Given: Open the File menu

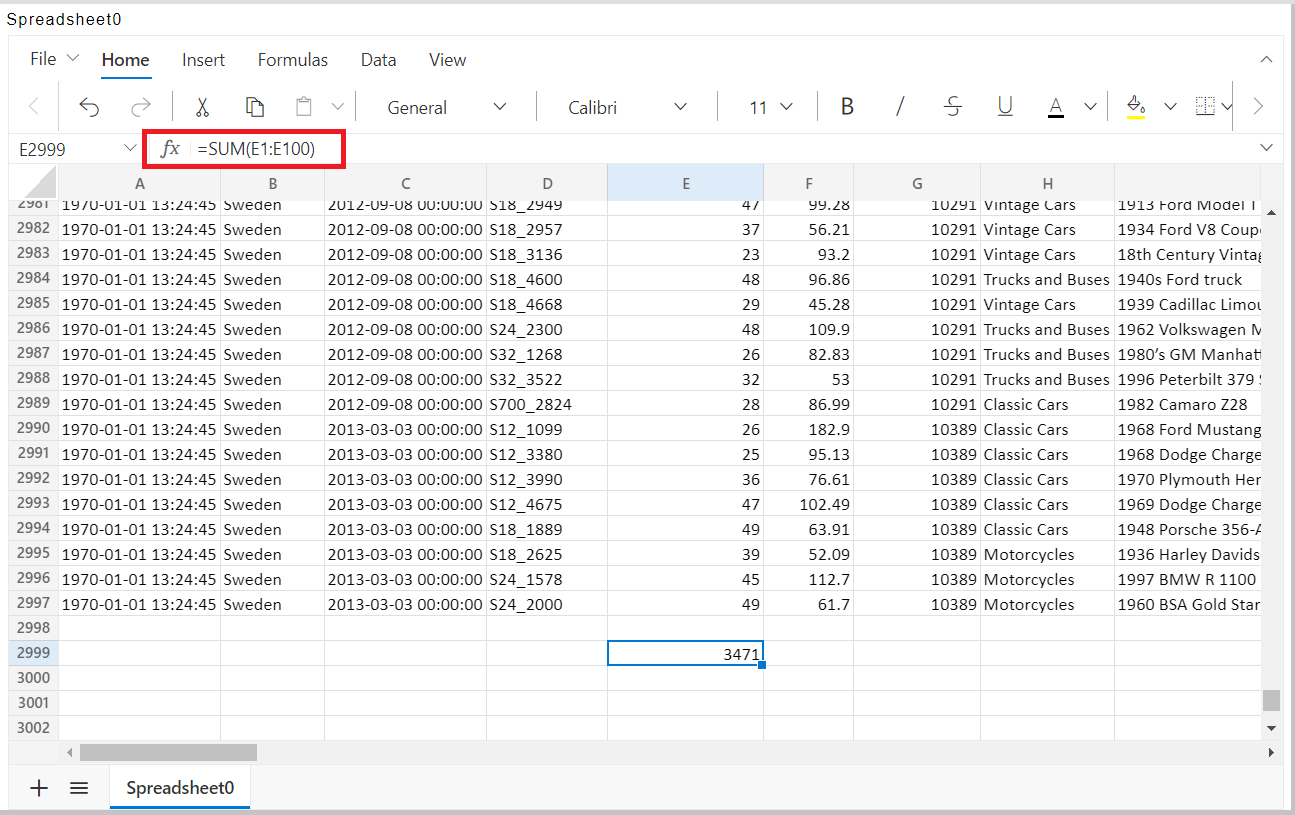Looking at the screenshot, I should 53,59.
